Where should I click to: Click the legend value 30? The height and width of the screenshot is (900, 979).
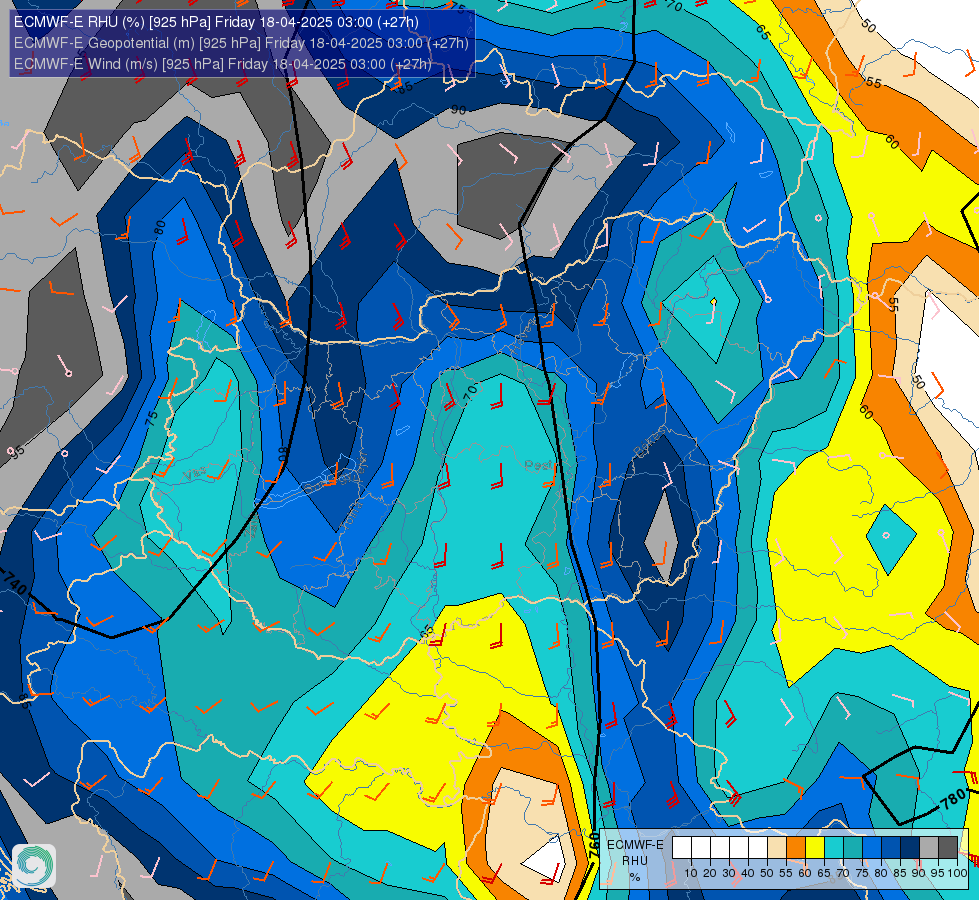(x=729, y=873)
